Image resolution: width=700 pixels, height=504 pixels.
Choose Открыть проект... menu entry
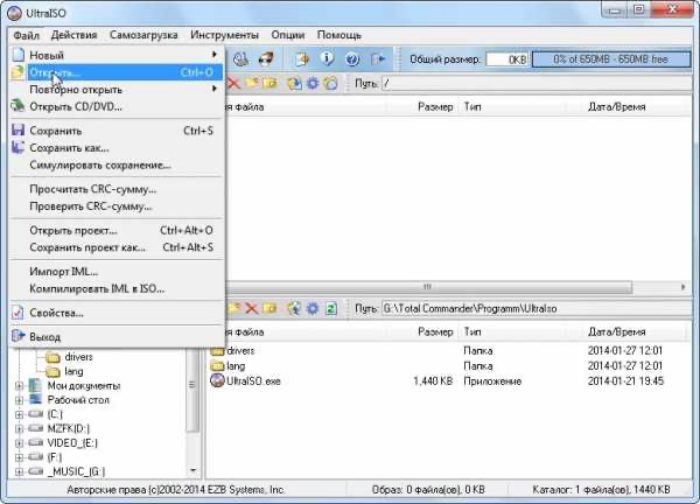116,230
